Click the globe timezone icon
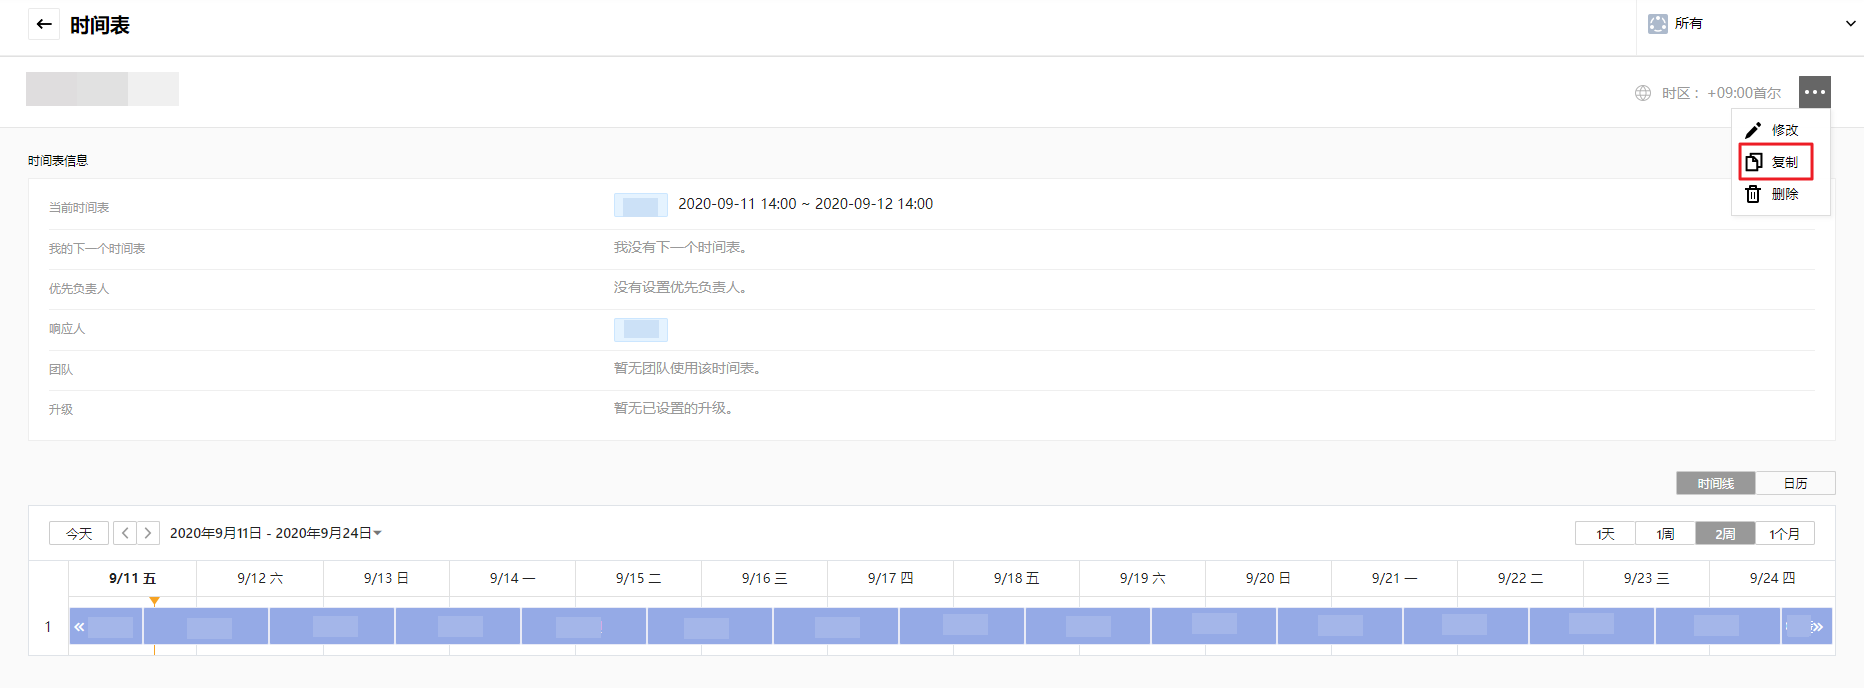 (1643, 93)
